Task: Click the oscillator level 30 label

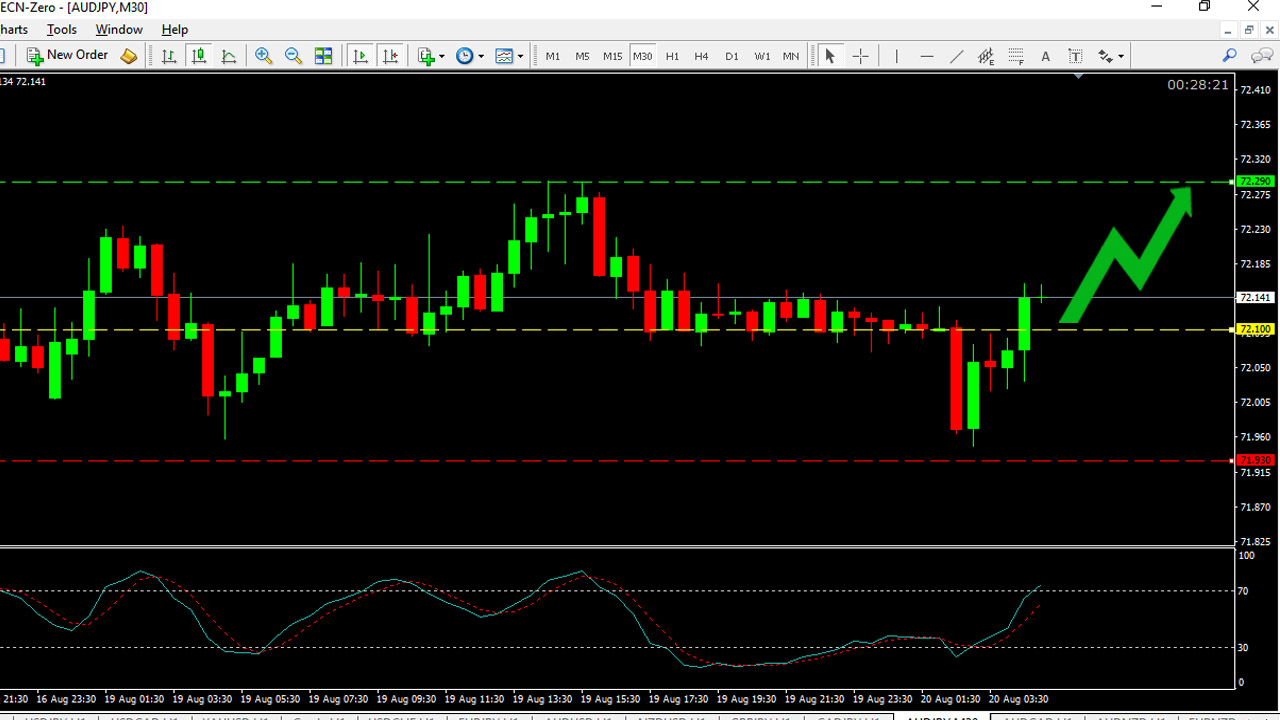Action: (1244, 647)
